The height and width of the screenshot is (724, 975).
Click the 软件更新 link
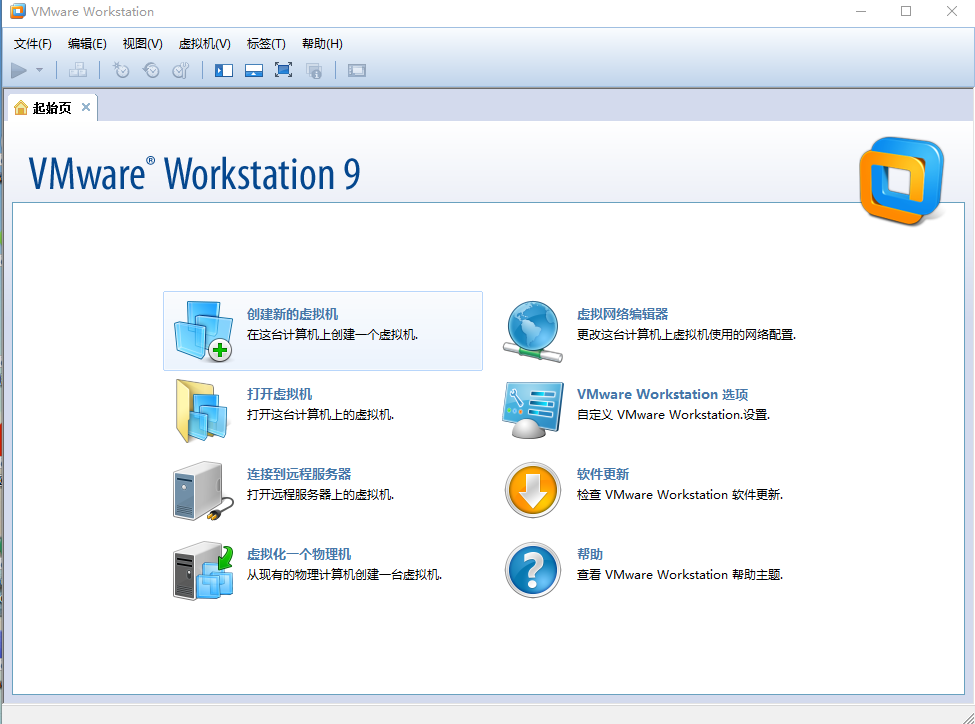pyautogui.click(x=603, y=474)
